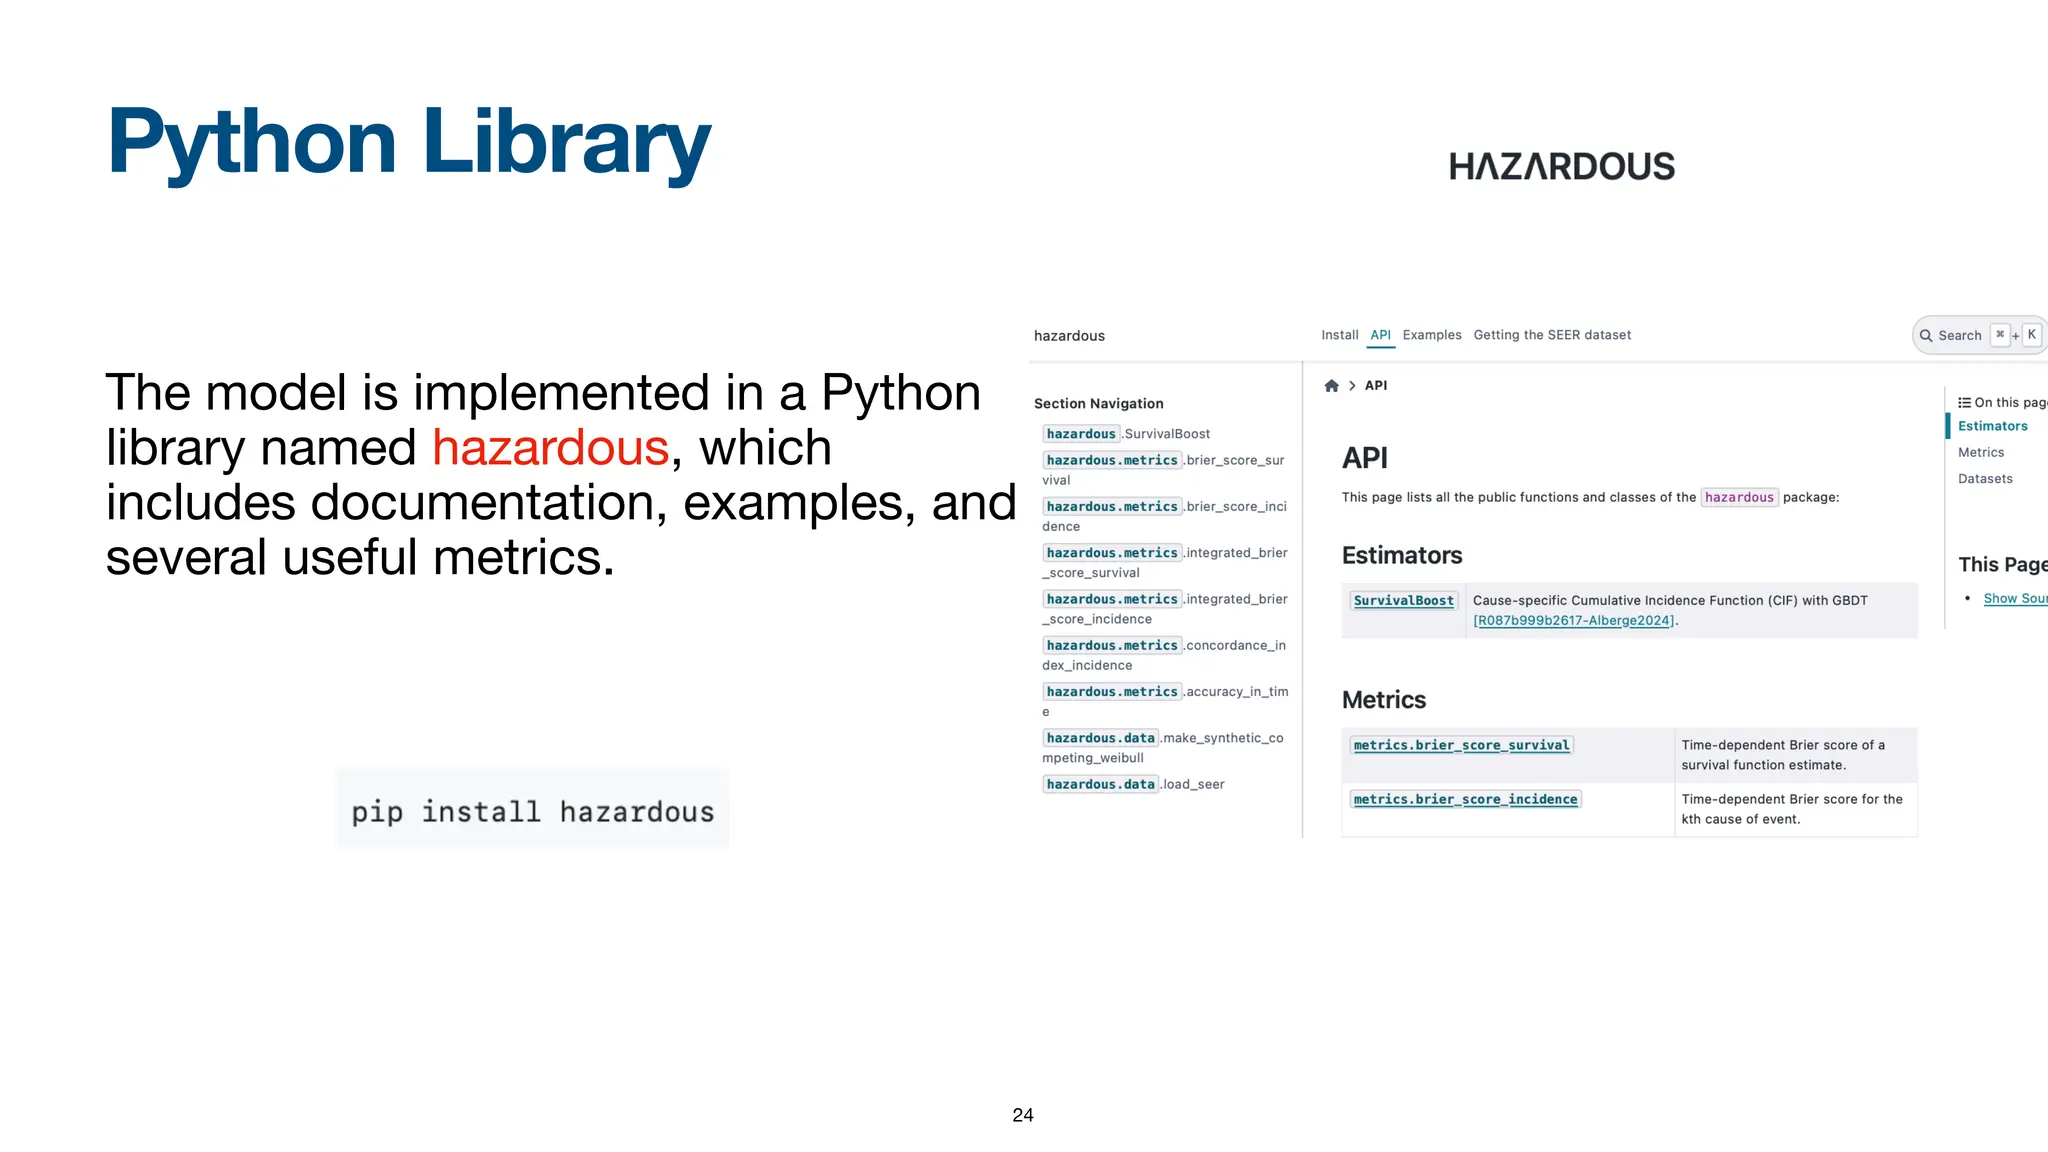This screenshot has width=2048, height=1152.
Task: Open hazardous.data.load_seer in sidebar
Action: [1134, 784]
